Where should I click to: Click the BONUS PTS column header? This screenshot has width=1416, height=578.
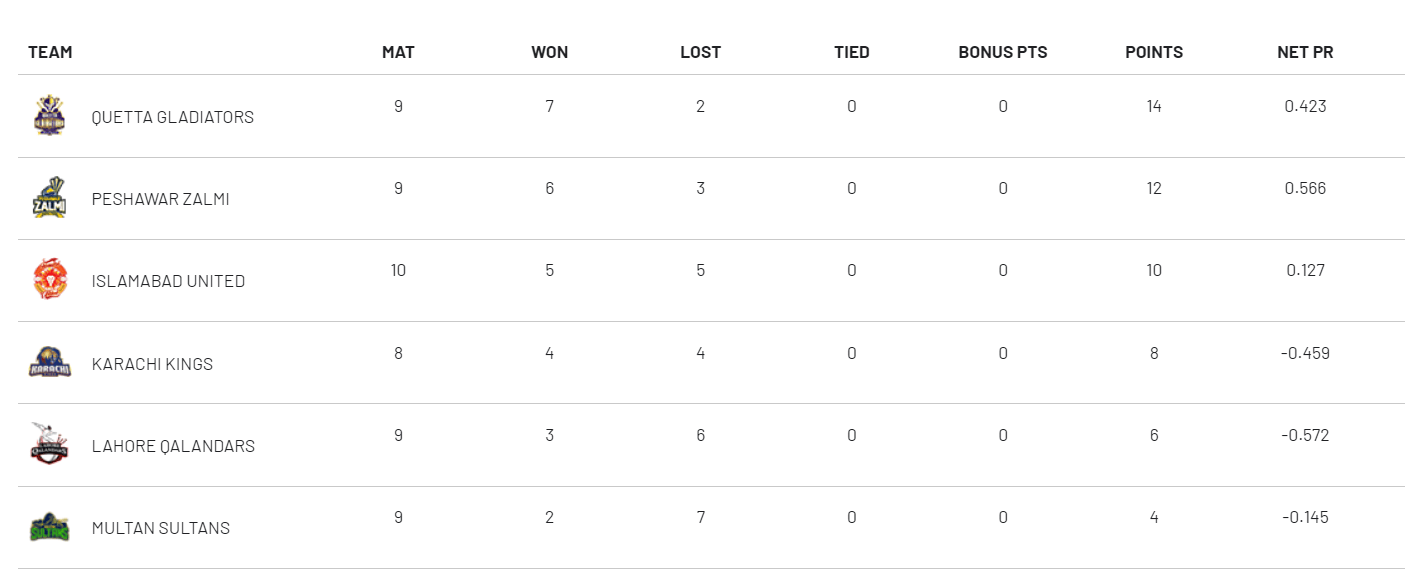click(x=1003, y=52)
